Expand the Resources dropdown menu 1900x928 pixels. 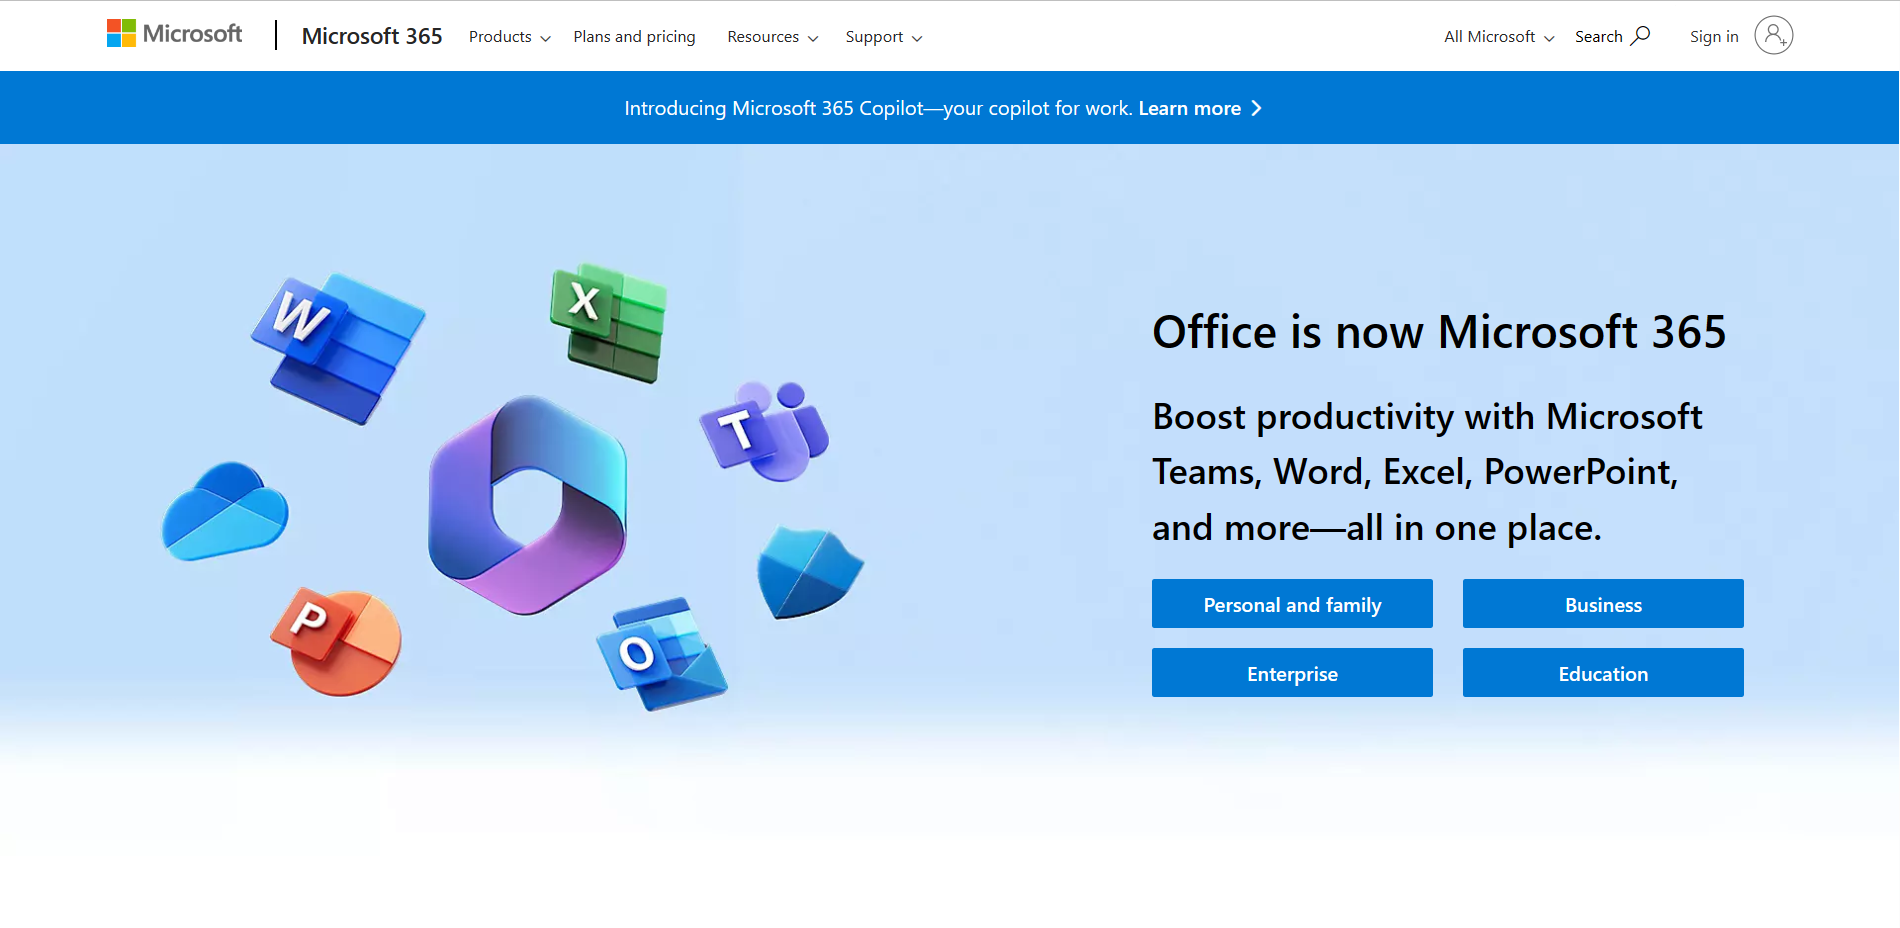click(x=772, y=37)
